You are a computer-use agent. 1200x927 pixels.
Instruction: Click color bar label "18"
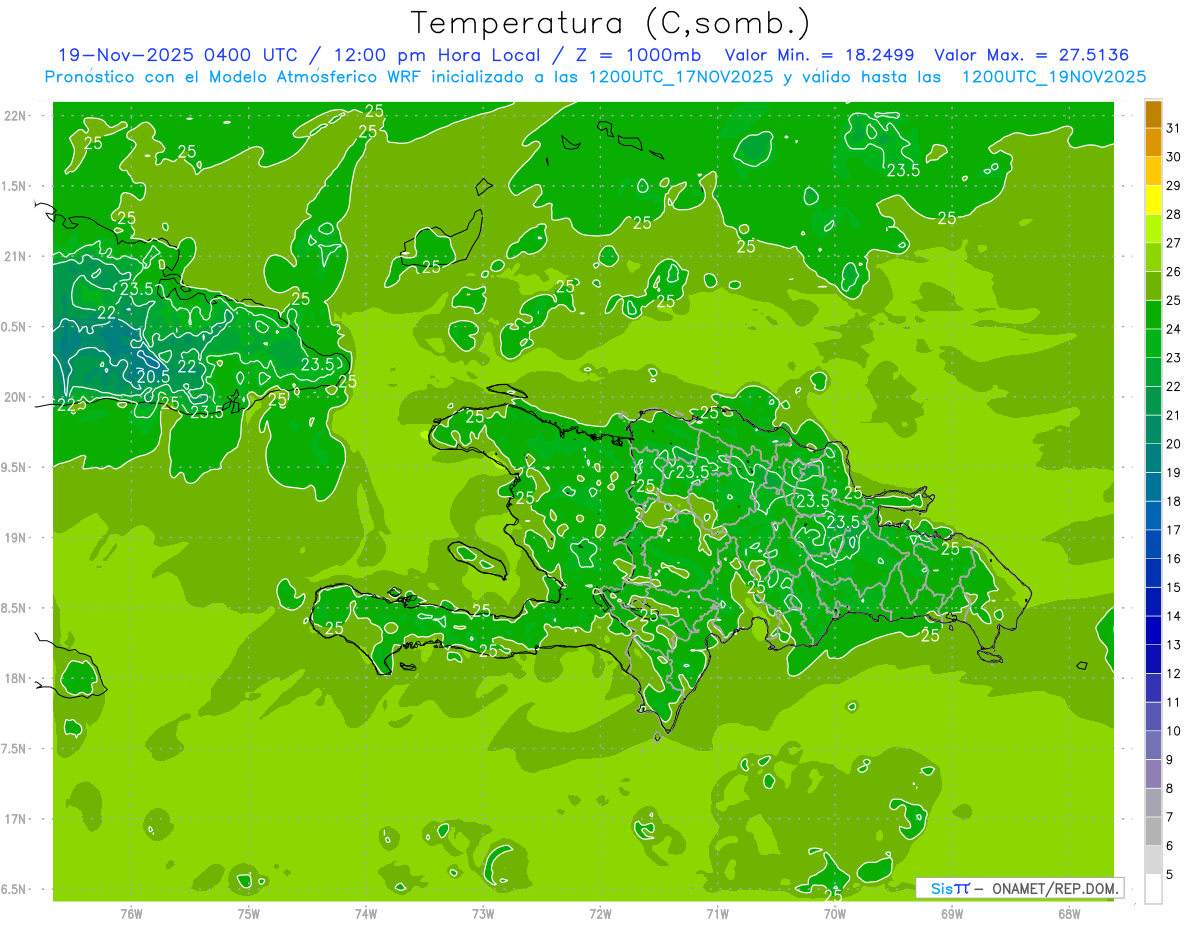(1174, 501)
